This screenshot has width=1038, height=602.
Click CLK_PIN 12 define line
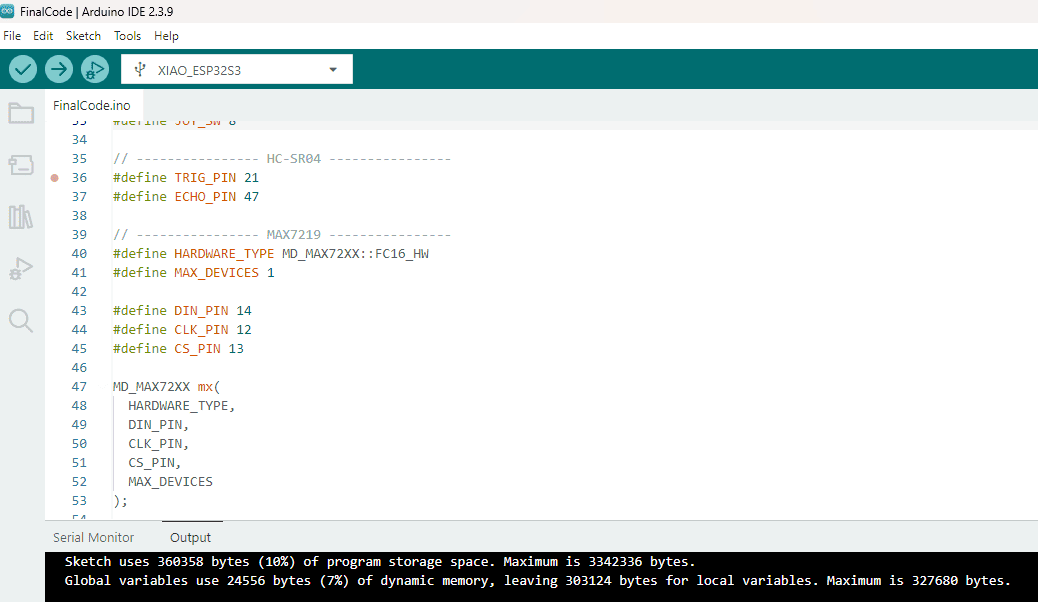(182, 330)
